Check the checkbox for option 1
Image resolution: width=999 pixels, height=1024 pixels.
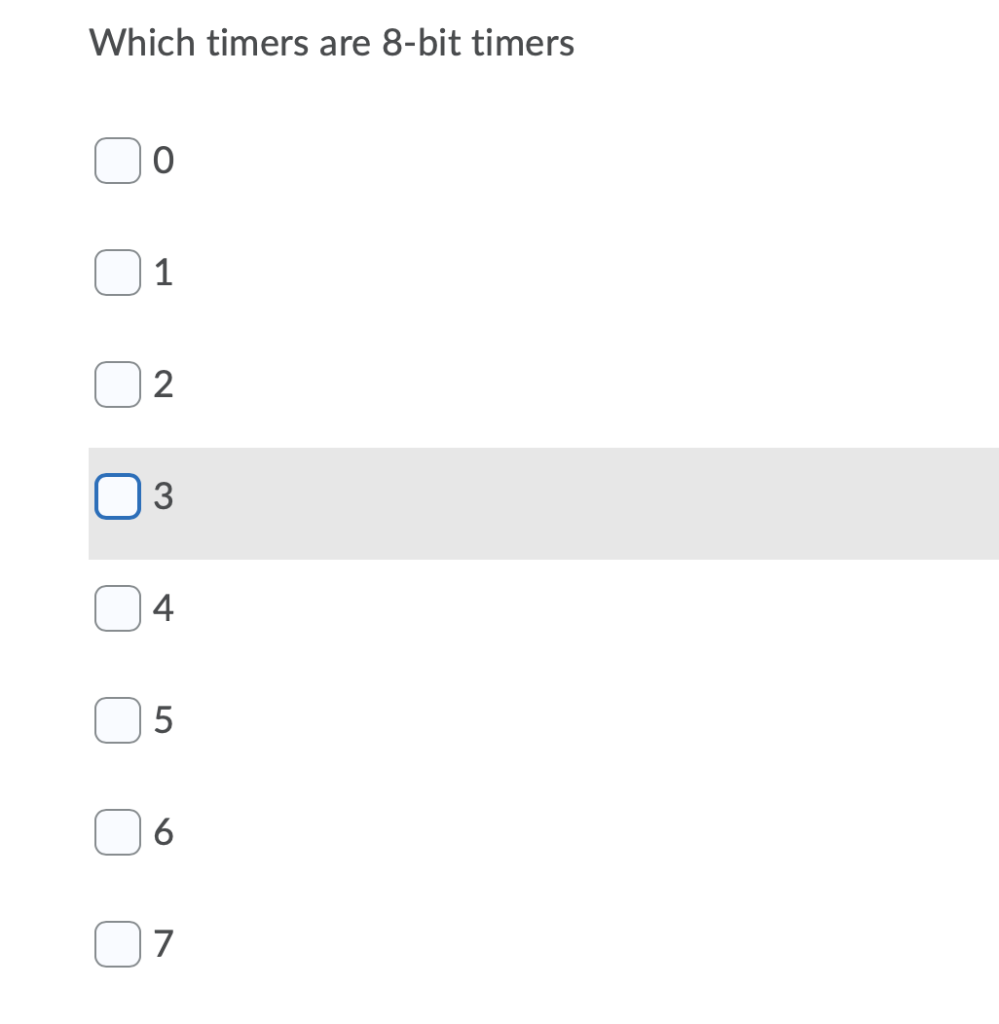coord(117,272)
